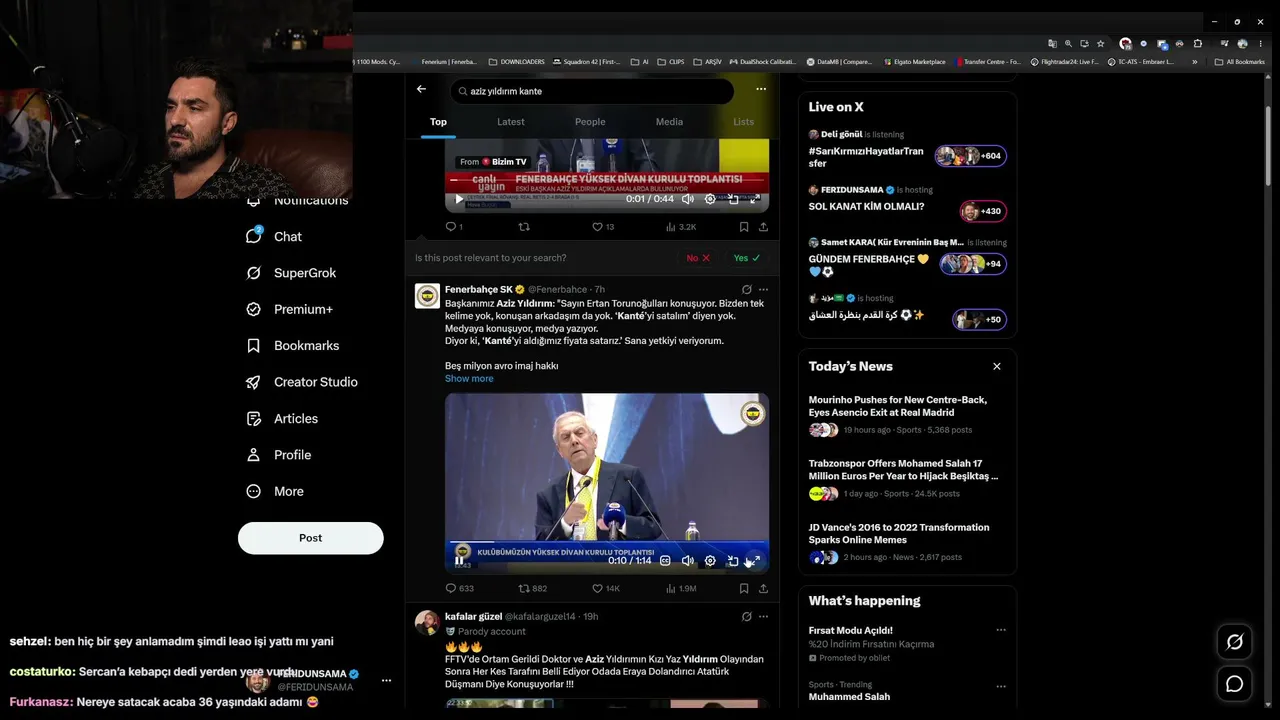Image resolution: width=1280 pixels, height=720 pixels.
Task: Switch to the People search tab
Action: 590,122
